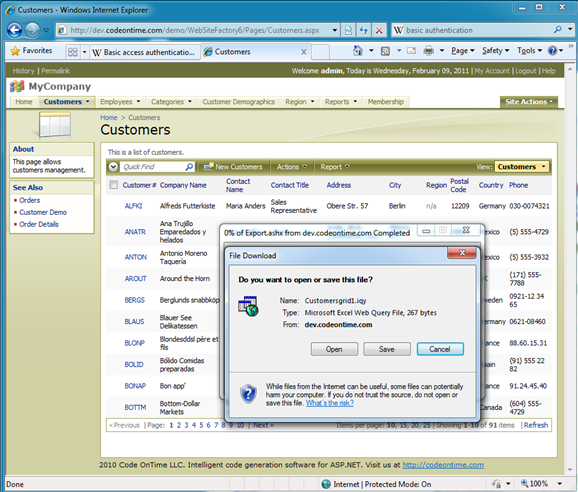Toggle the select-all checkbox in grid header
The height and width of the screenshot is (492, 578).
[114, 185]
